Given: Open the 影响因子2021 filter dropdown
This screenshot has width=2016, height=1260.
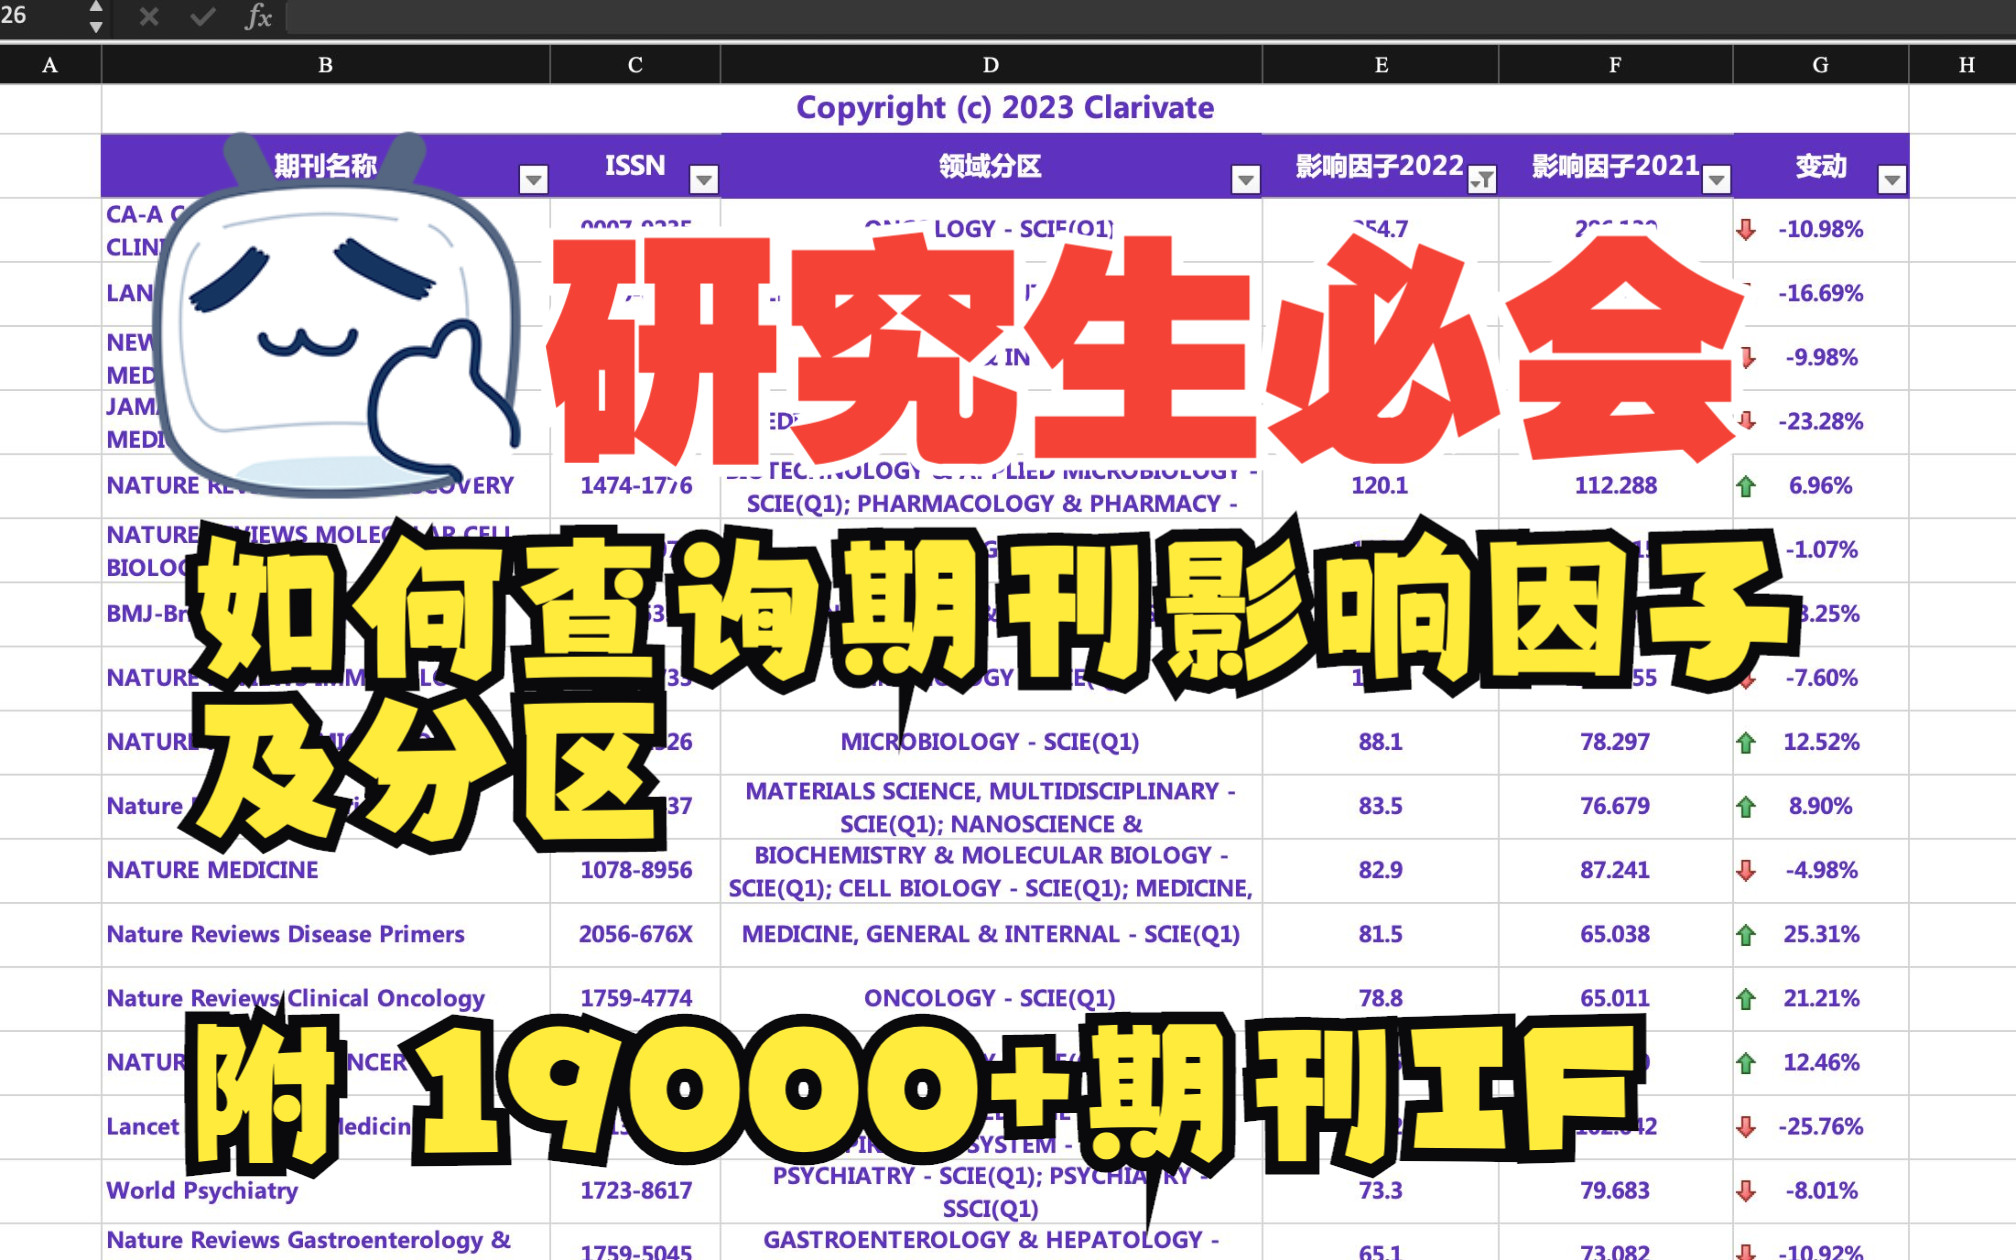Looking at the screenshot, I should tap(1716, 180).
